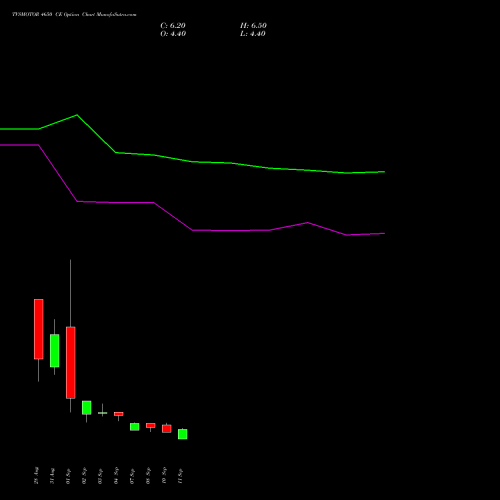This screenshot has height=500, width=500.
Task: Click the red candle above 28 Aug
Action: pyautogui.click(x=39, y=329)
